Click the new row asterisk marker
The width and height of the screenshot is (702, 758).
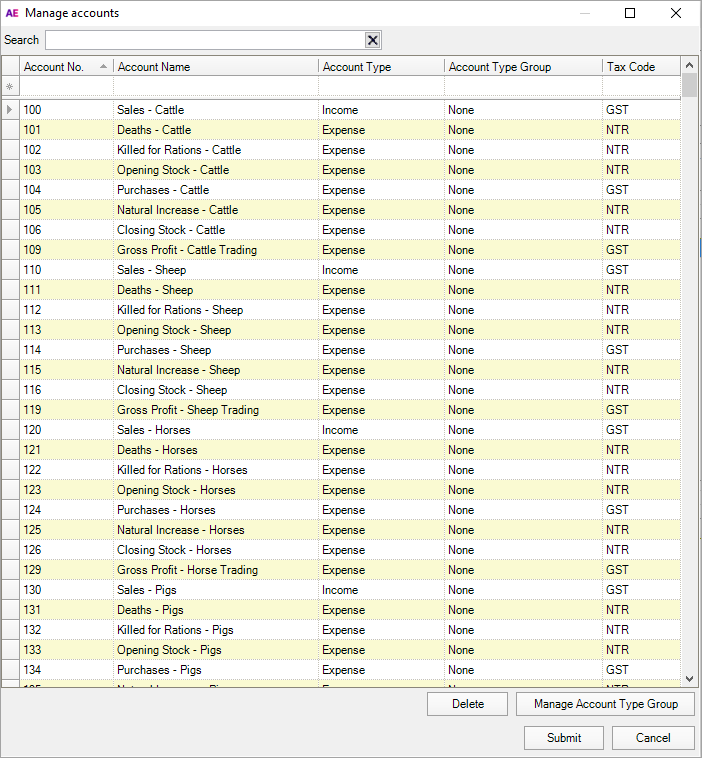[10, 88]
